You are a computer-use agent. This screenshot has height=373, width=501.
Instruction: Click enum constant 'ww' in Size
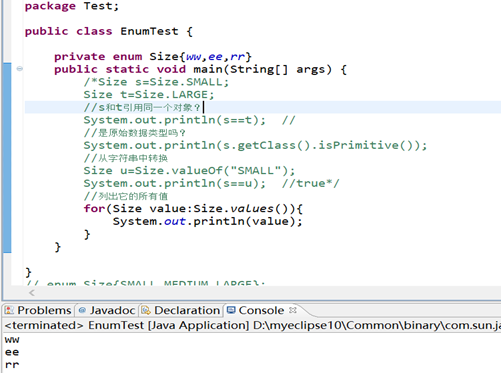(193, 57)
